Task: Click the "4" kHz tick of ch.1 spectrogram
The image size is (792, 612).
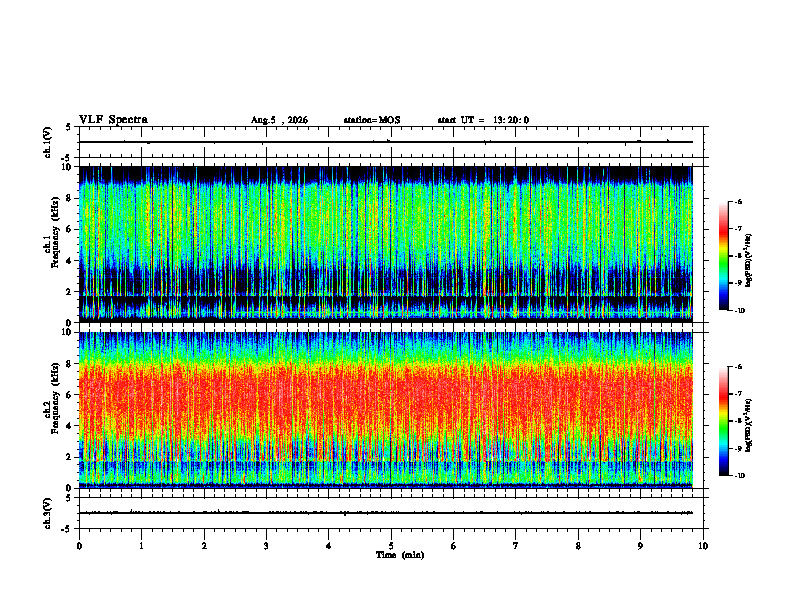Action: [x=70, y=261]
